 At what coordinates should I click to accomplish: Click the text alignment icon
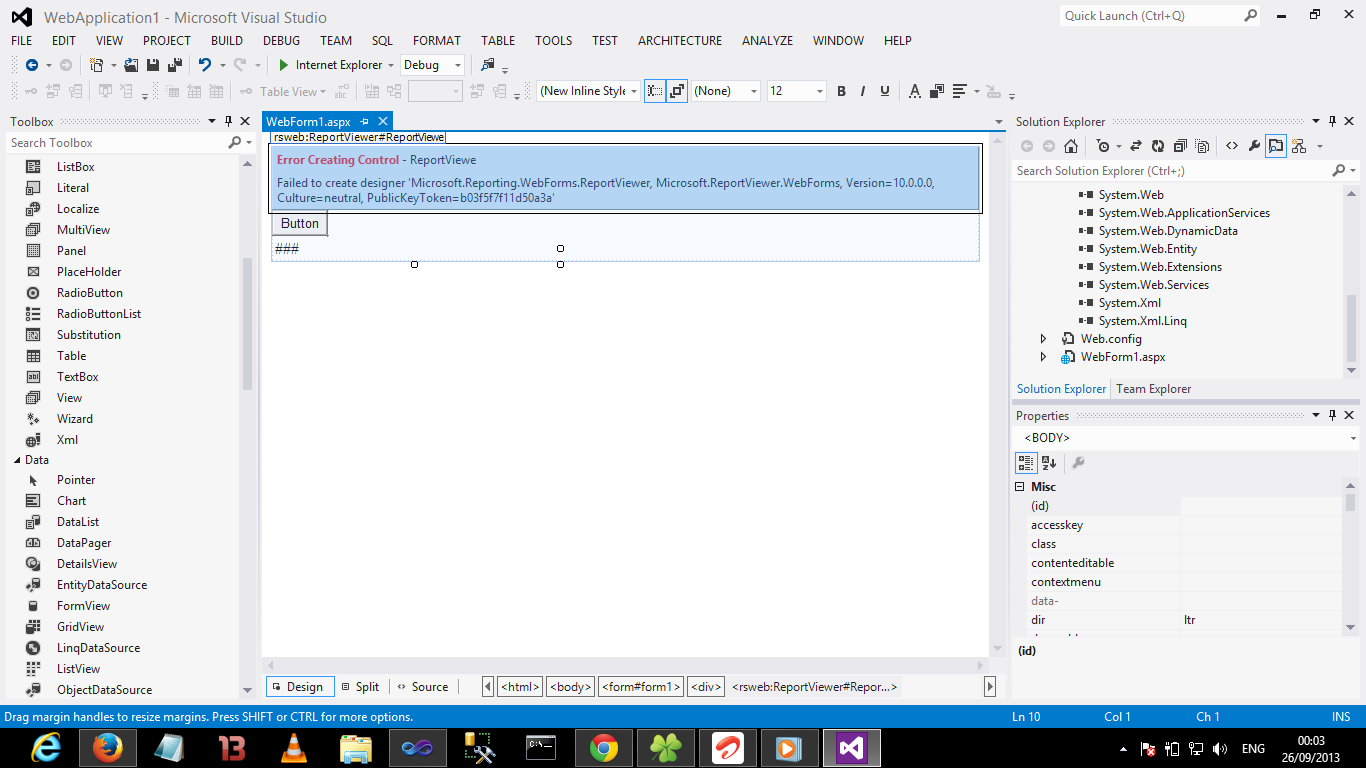[x=960, y=91]
